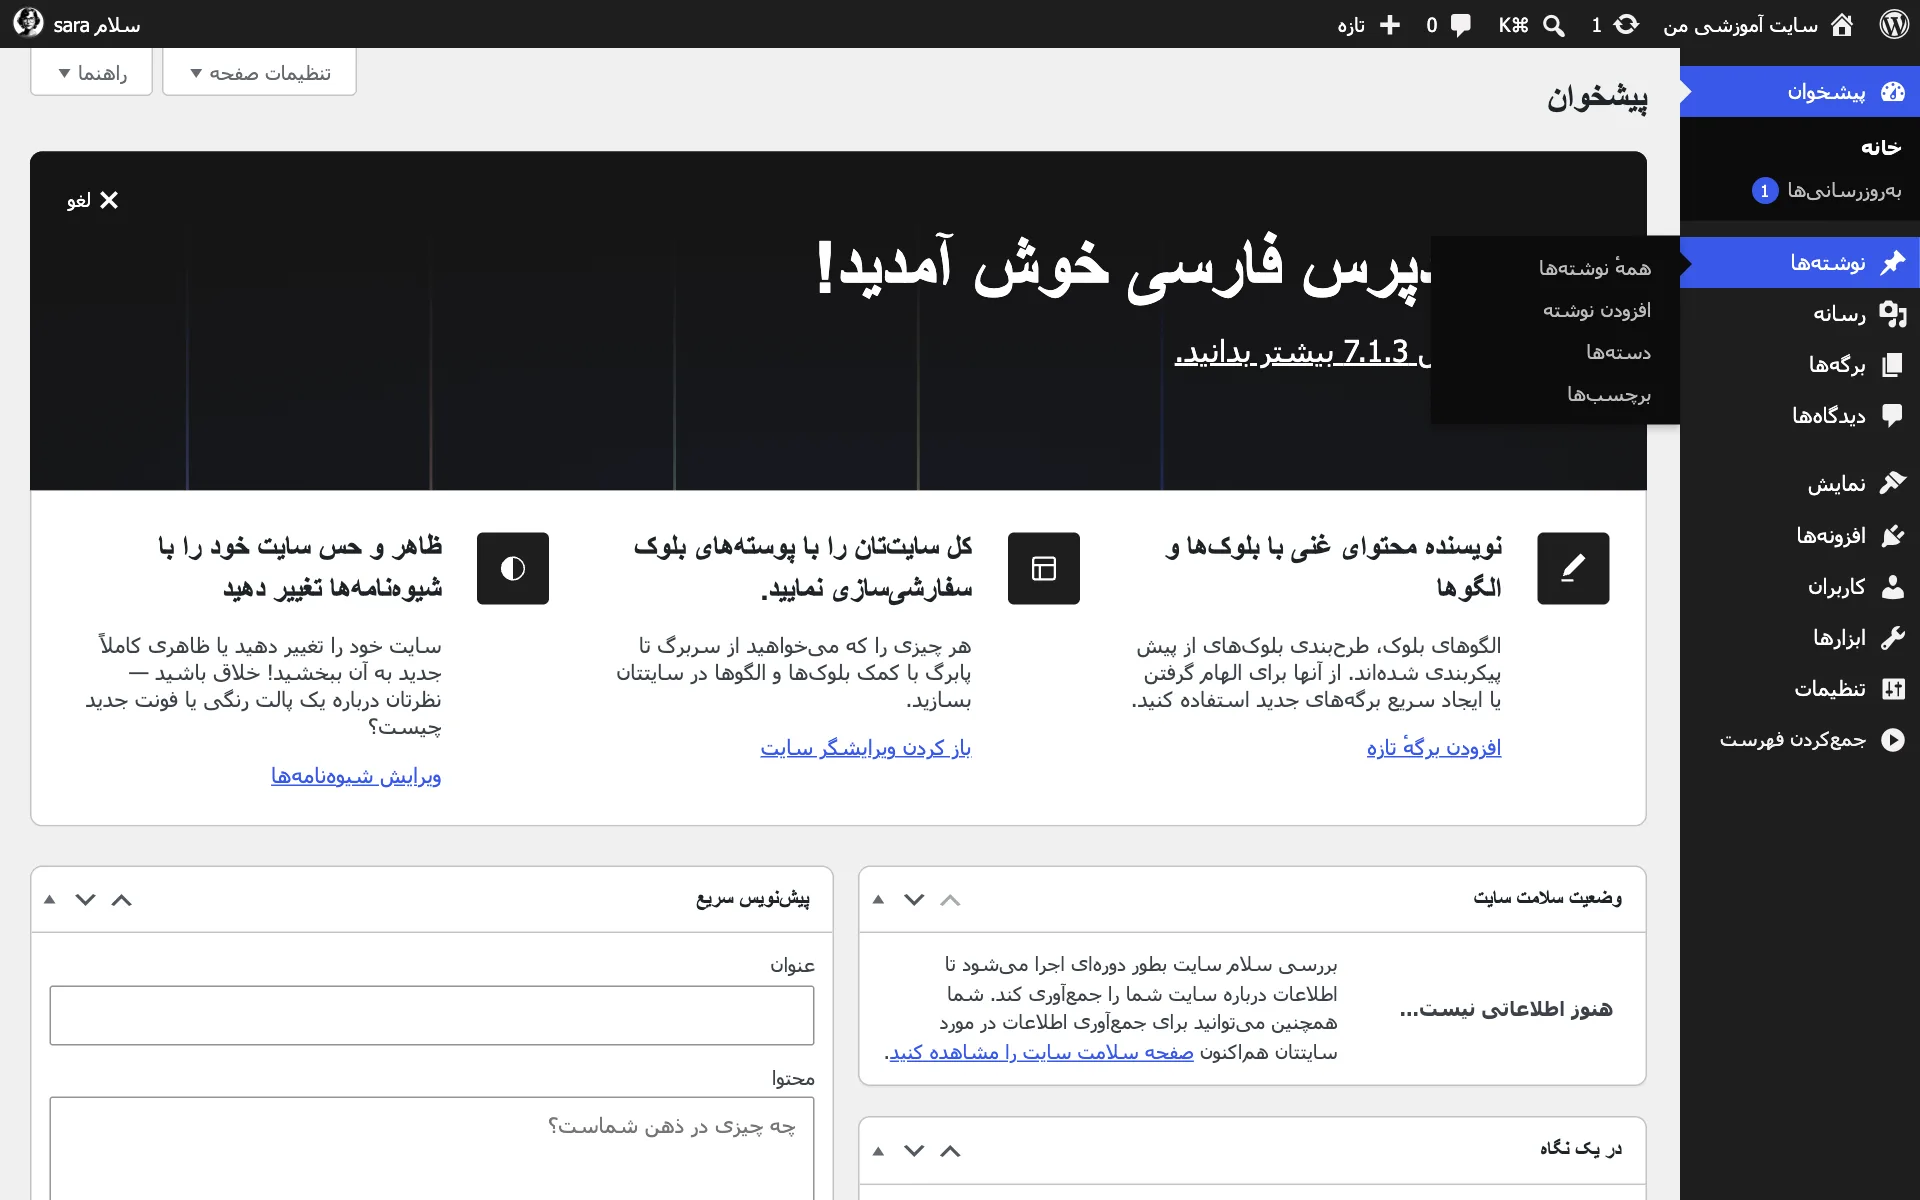
Task: Open the نوشته‌ها posts menu
Action: [x=1800, y=263]
